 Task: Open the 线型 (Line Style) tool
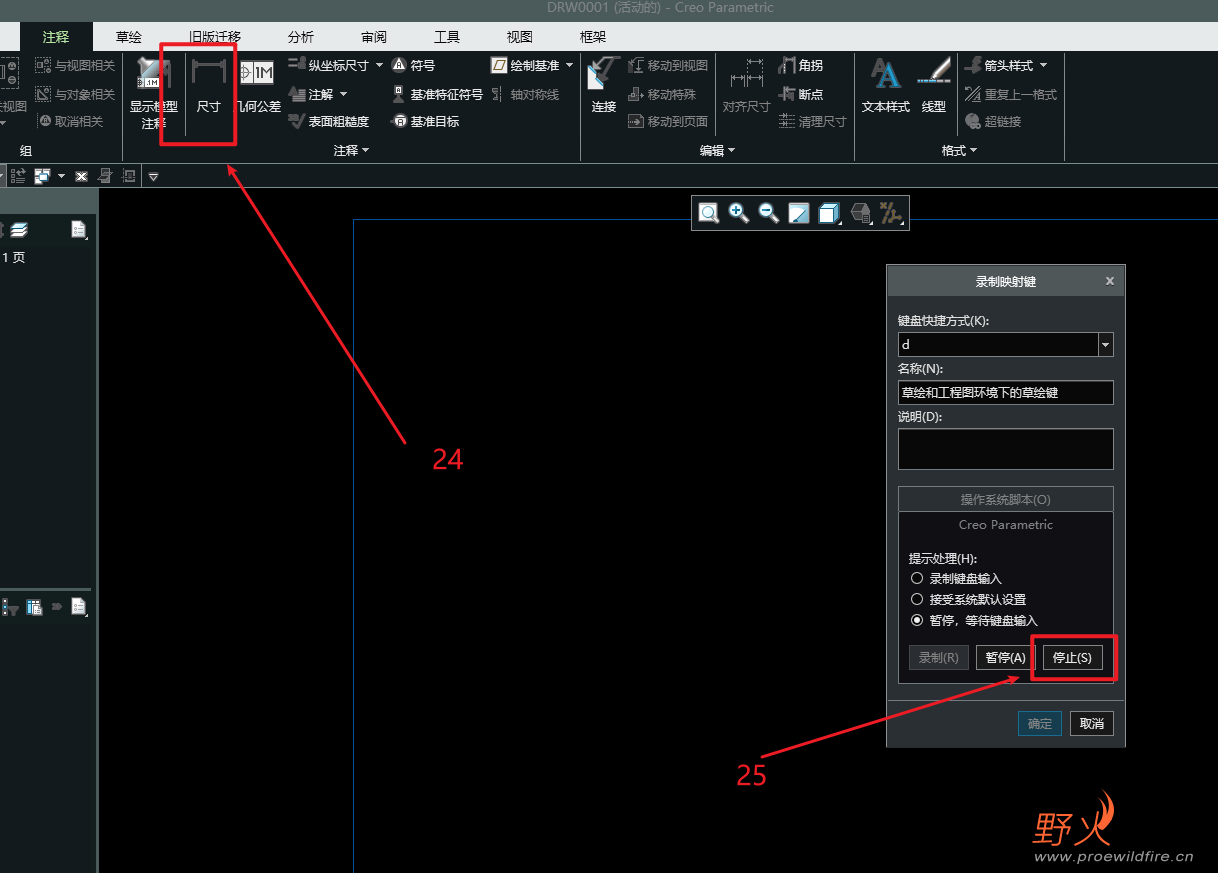(934, 86)
